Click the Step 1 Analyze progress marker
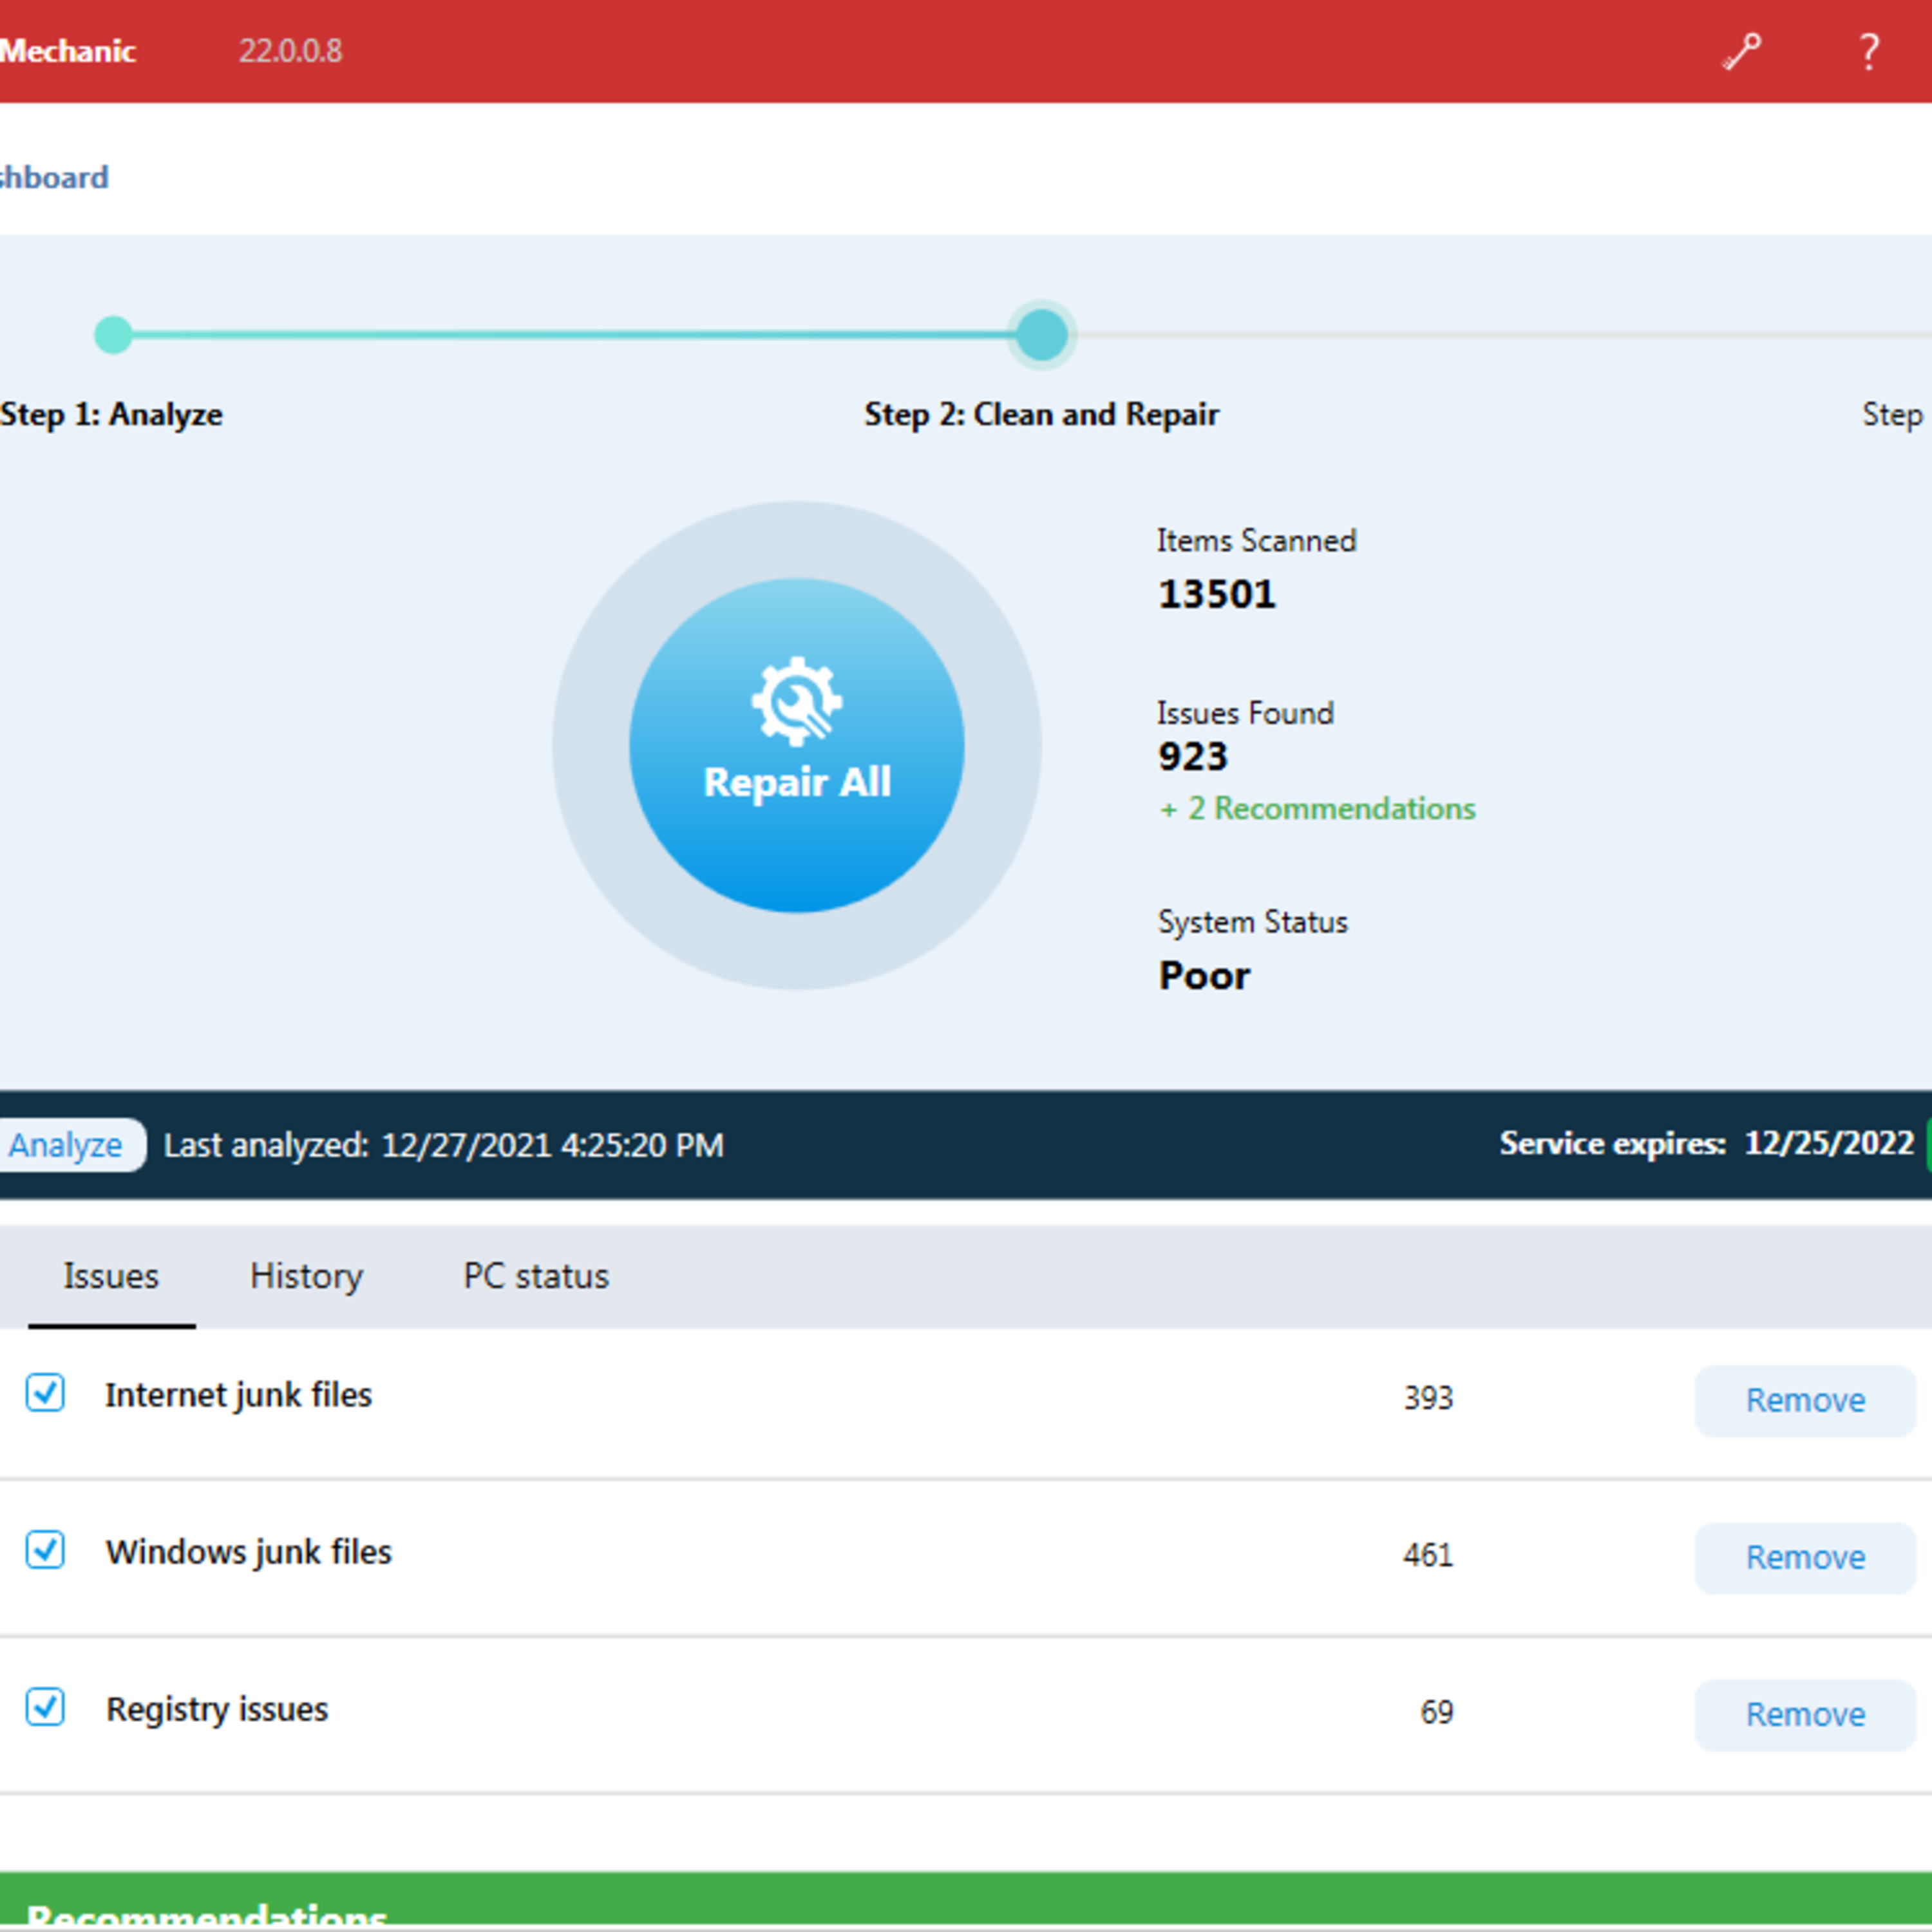 113,334
